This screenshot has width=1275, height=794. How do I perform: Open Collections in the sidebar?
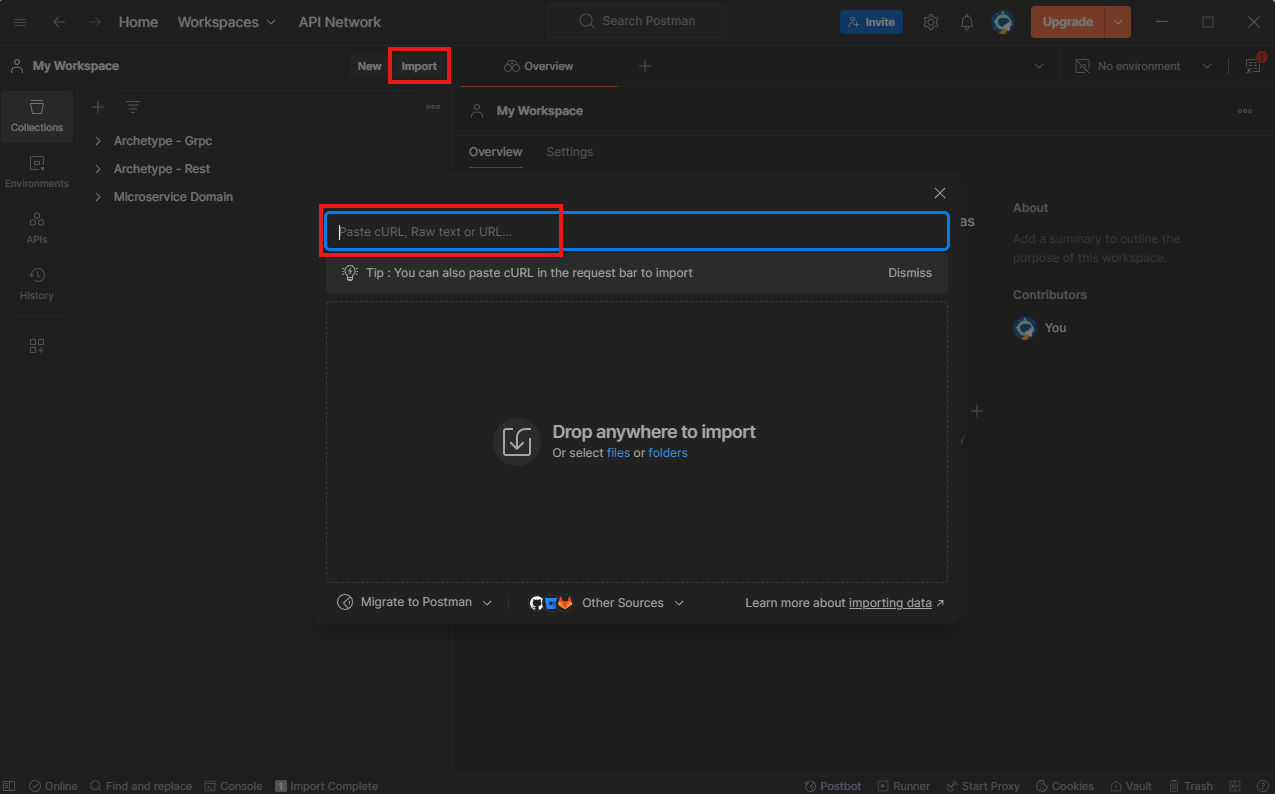tap(37, 116)
